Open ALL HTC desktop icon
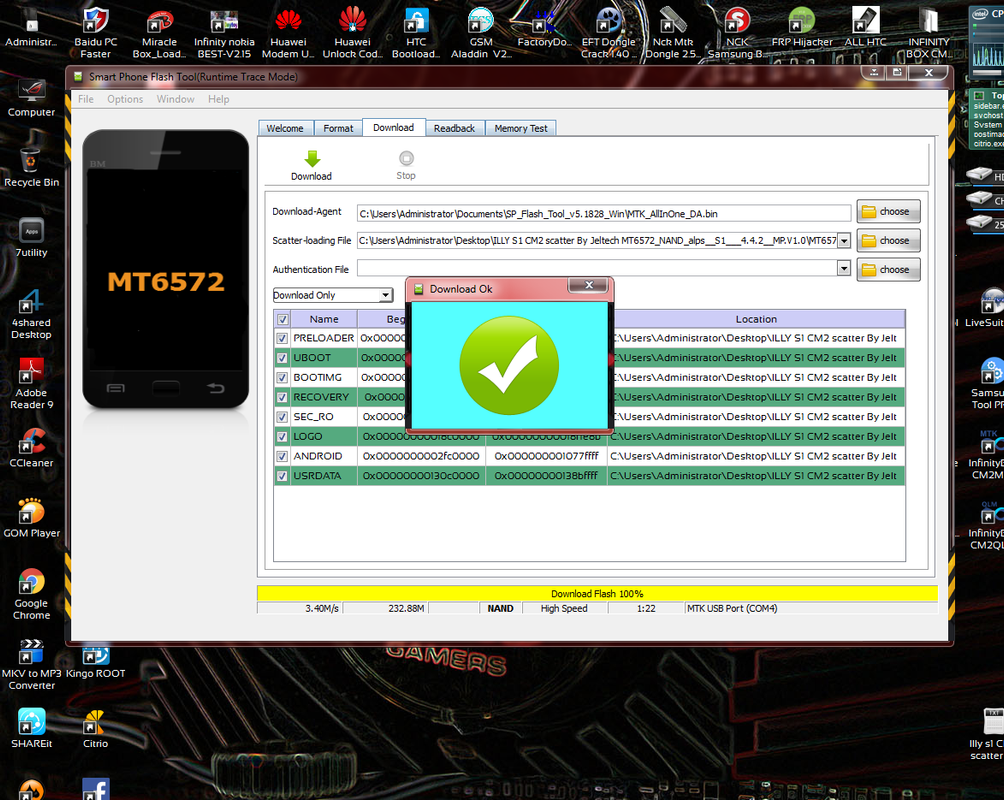This screenshot has width=1004, height=800. pos(865,29)
